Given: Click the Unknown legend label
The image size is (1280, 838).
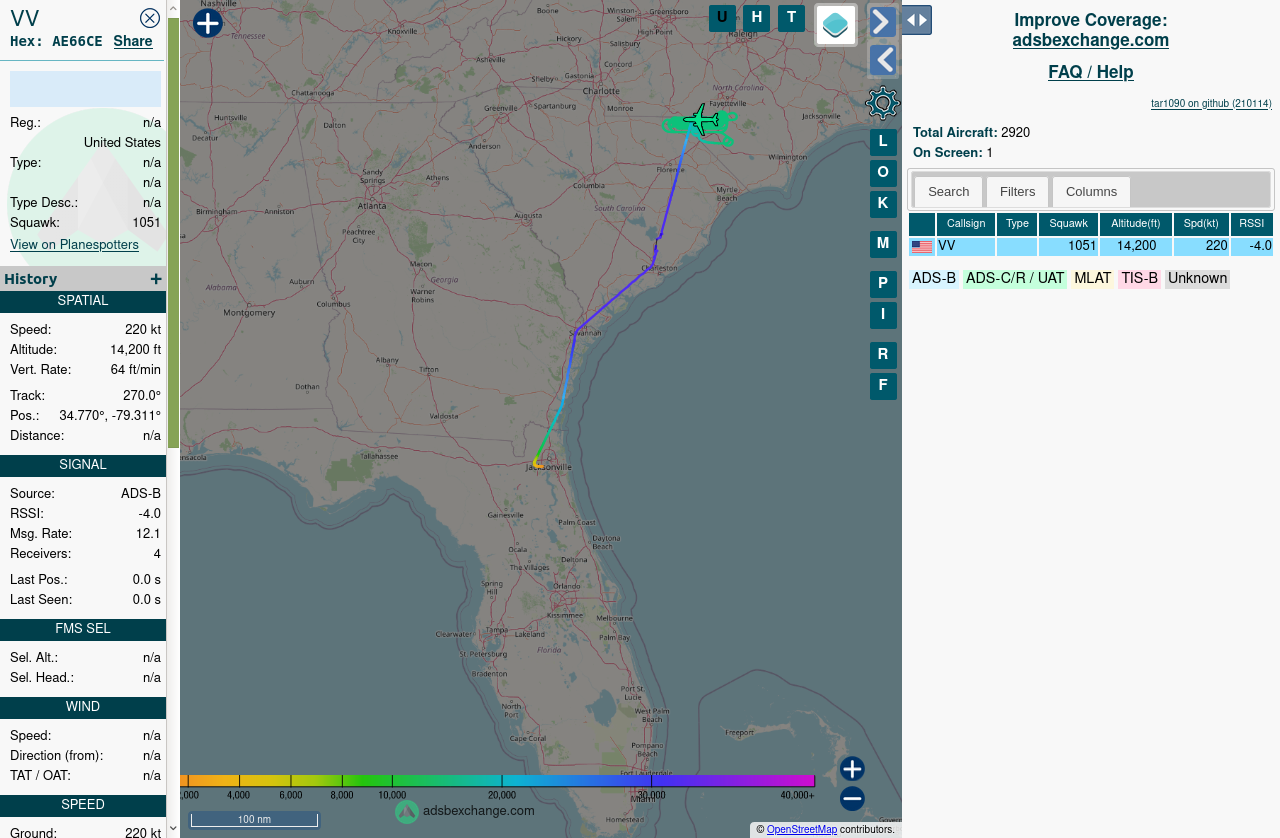Looking at the screenshot, I should click(x=1197, y=279).
